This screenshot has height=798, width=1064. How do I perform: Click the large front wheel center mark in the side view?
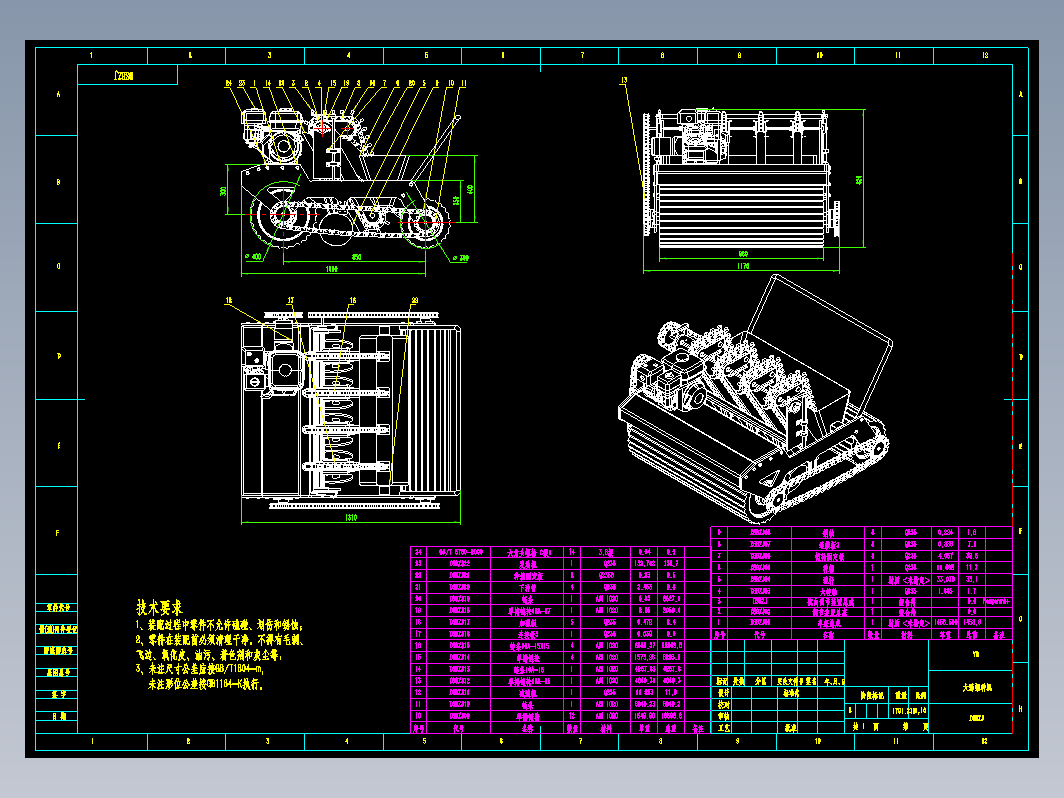tap(282, 214)
